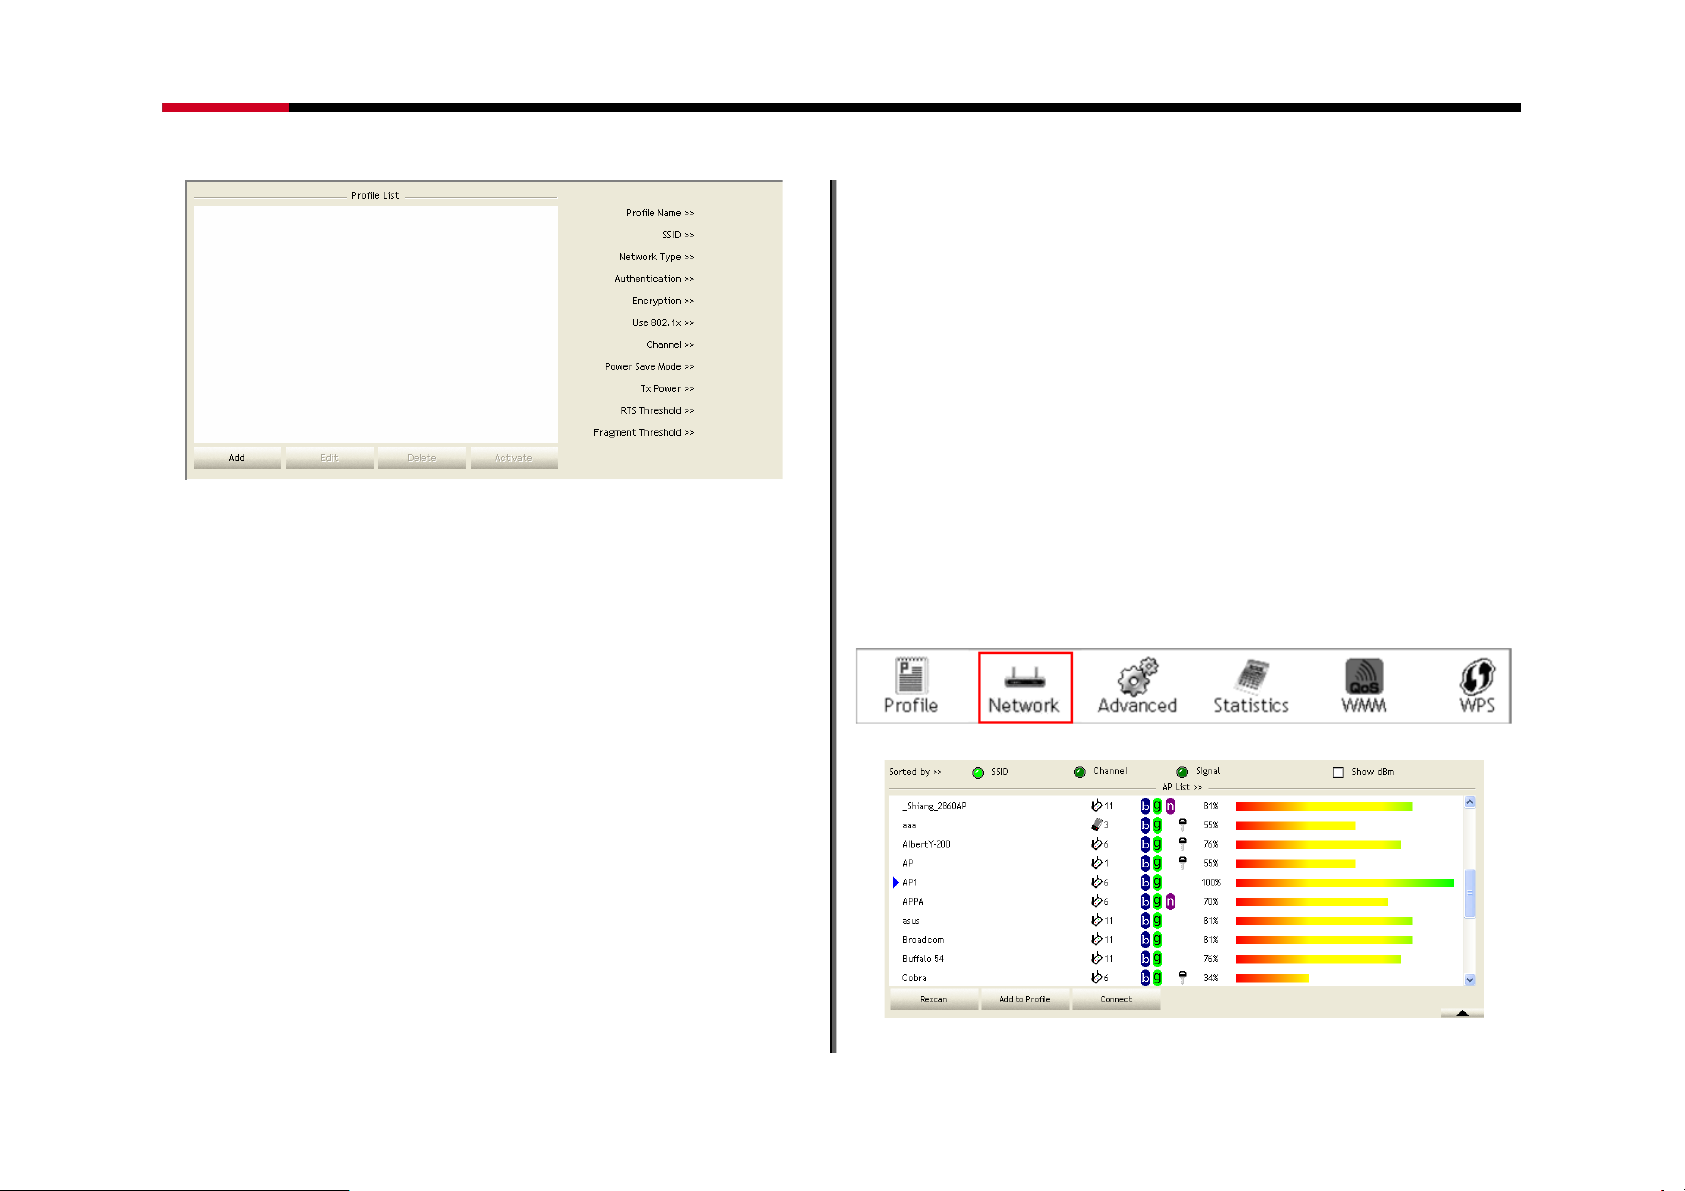The width and height of the screenshot is (1685, 1191).
Task: Open the WPS icon
Action: (1477, 686)
